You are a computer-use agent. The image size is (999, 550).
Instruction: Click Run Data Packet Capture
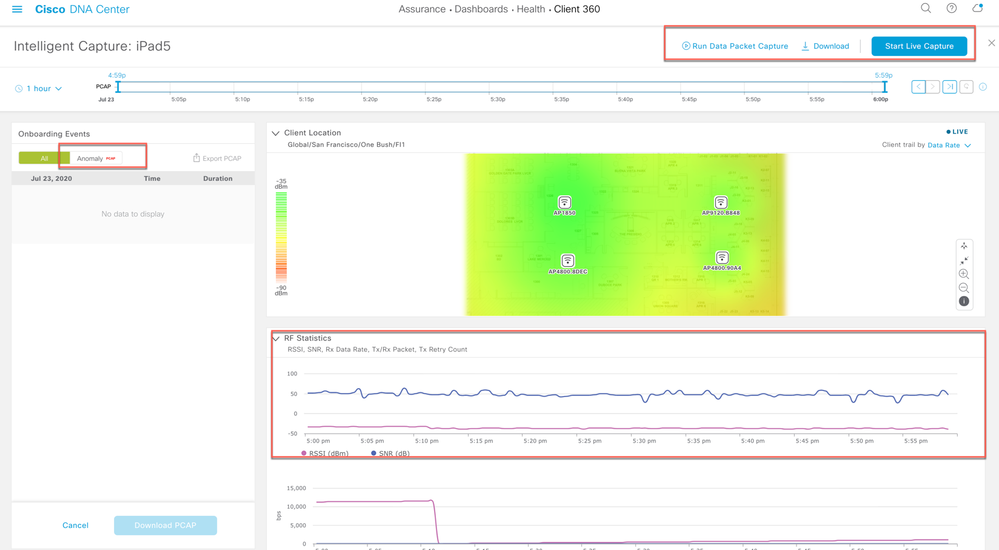735,46
